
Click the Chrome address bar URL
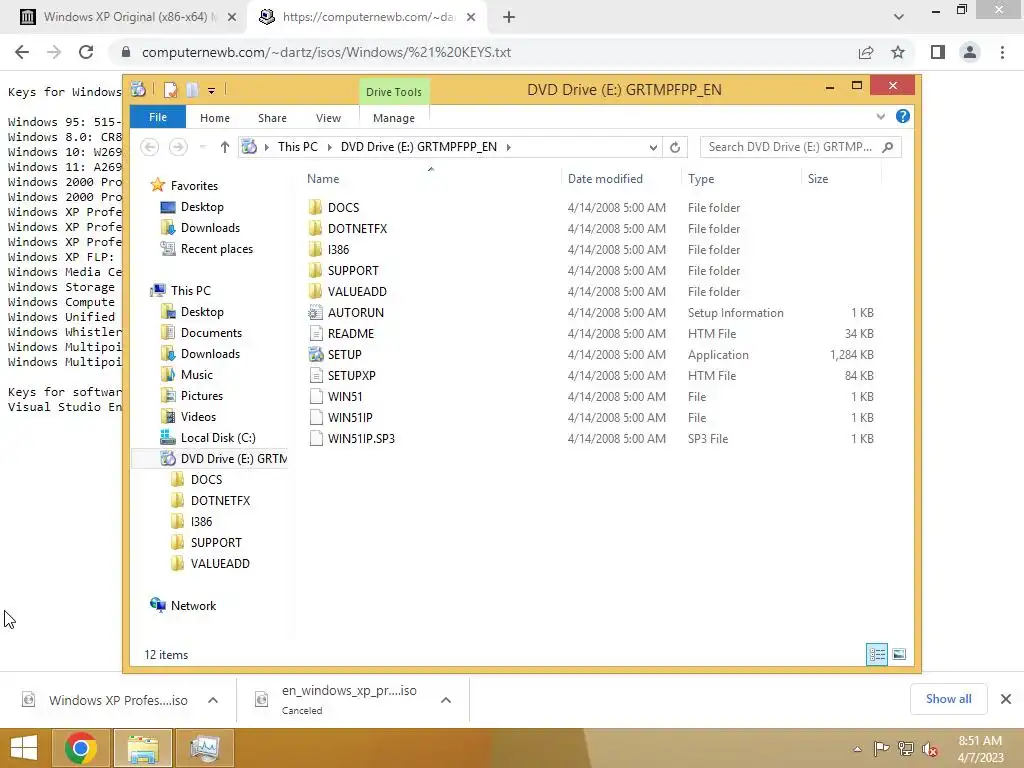point(327,52)
